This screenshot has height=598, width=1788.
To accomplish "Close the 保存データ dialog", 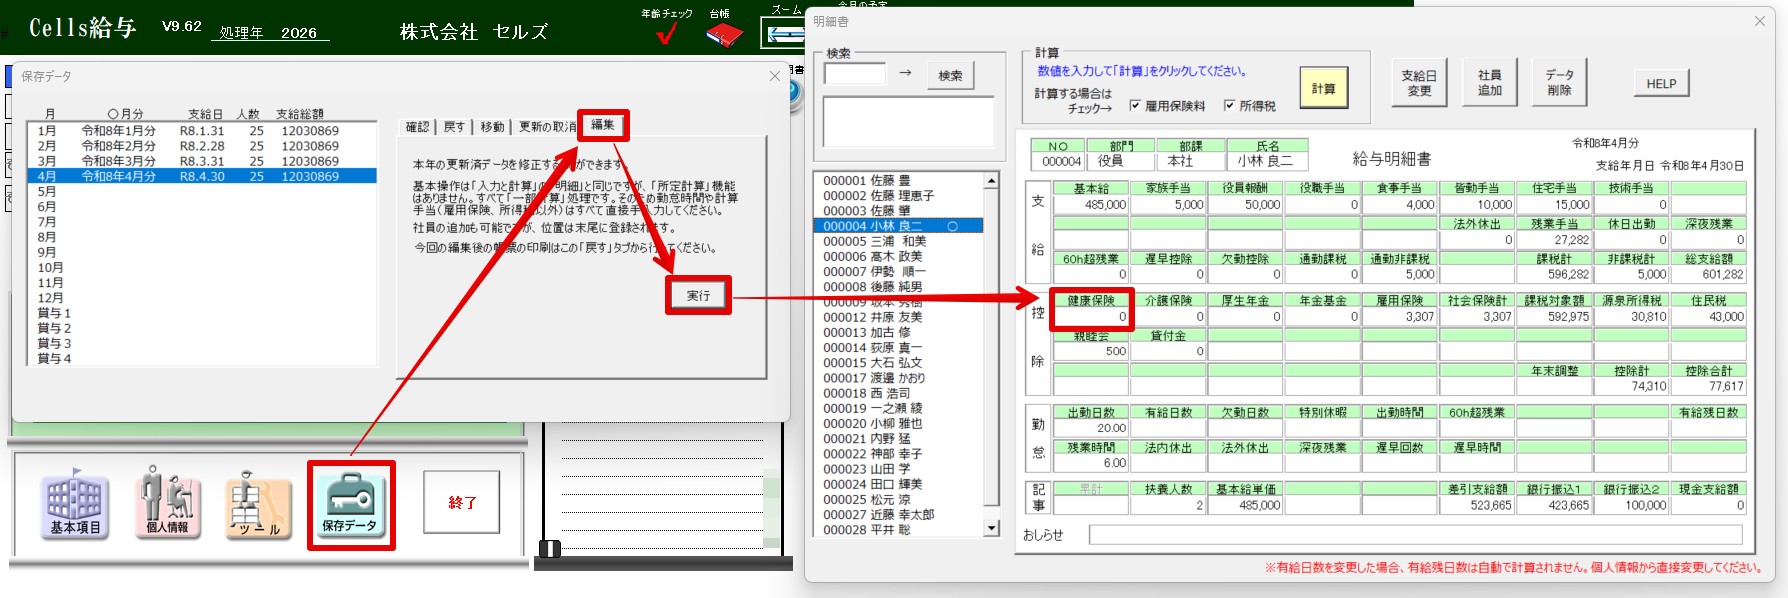I will [x=774, y=76].
